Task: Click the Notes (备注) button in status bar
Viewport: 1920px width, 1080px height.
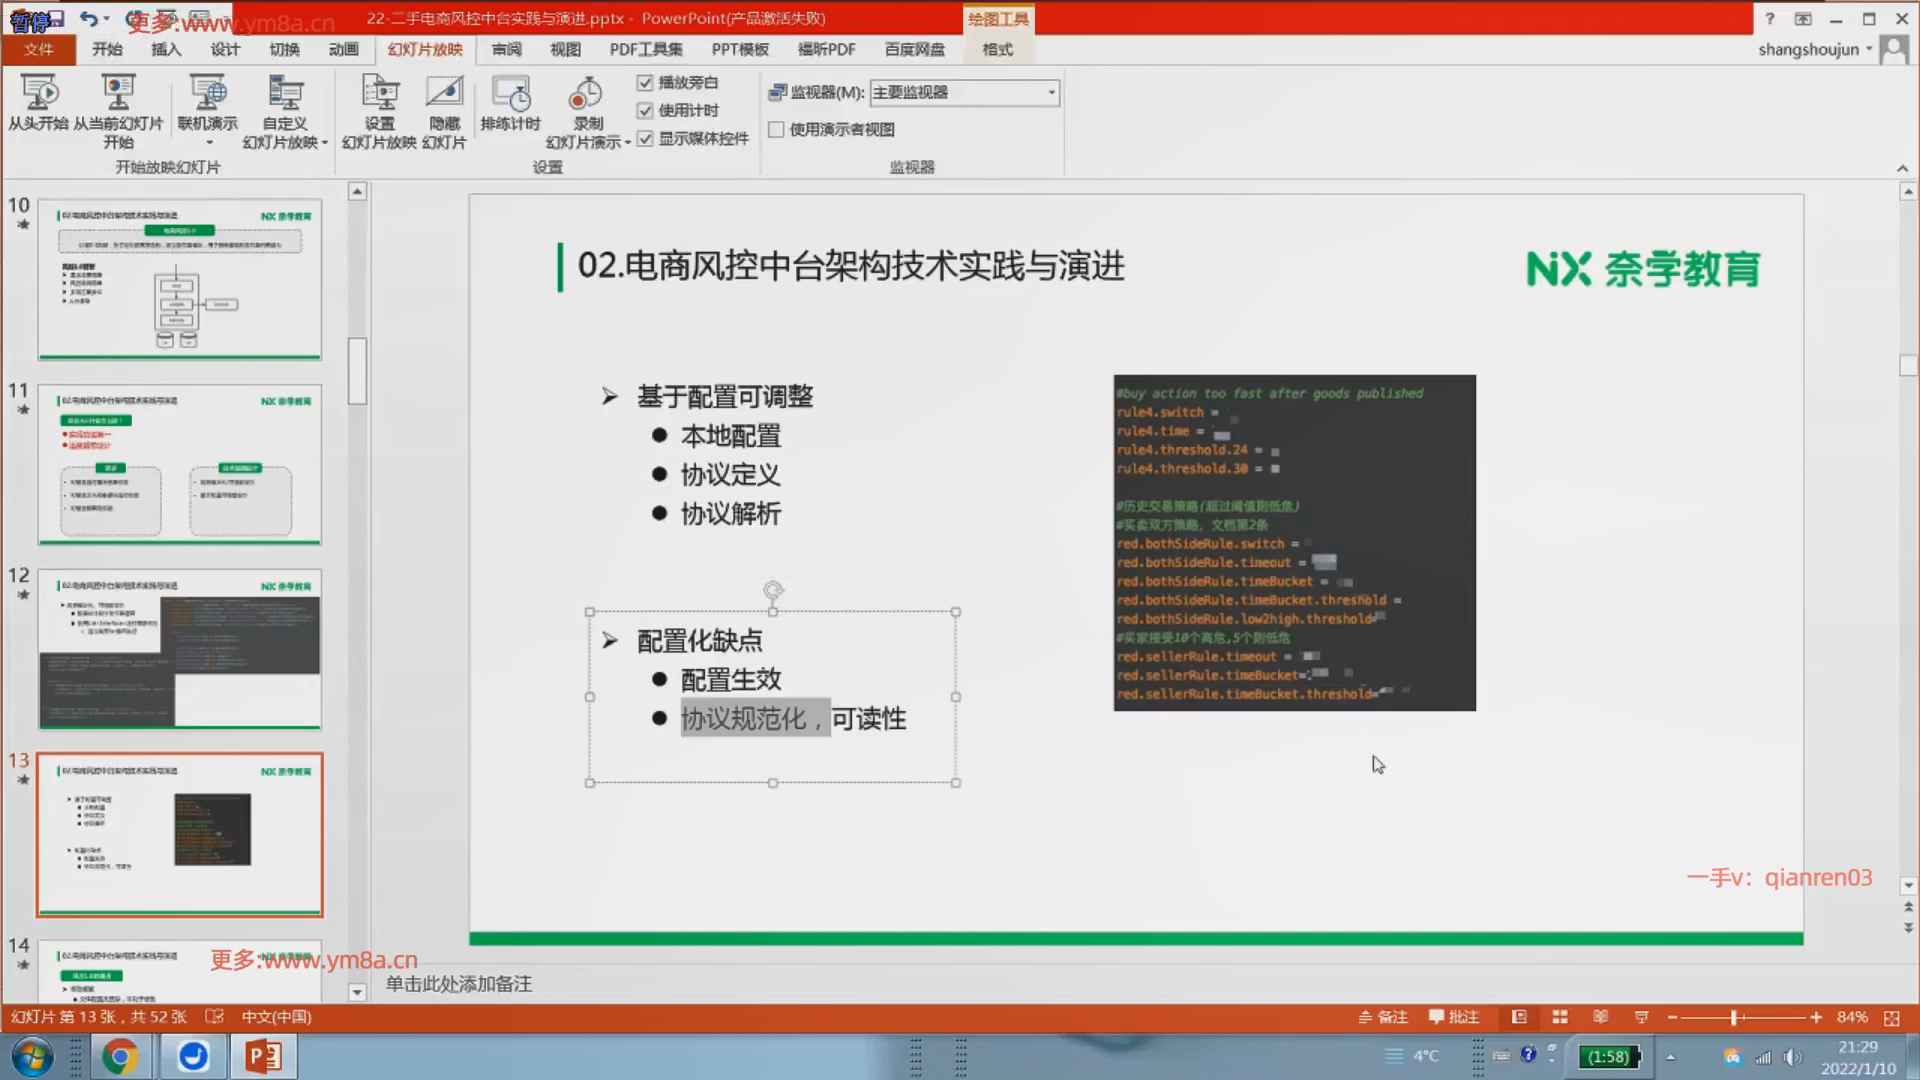Action: (1383, 1017)
